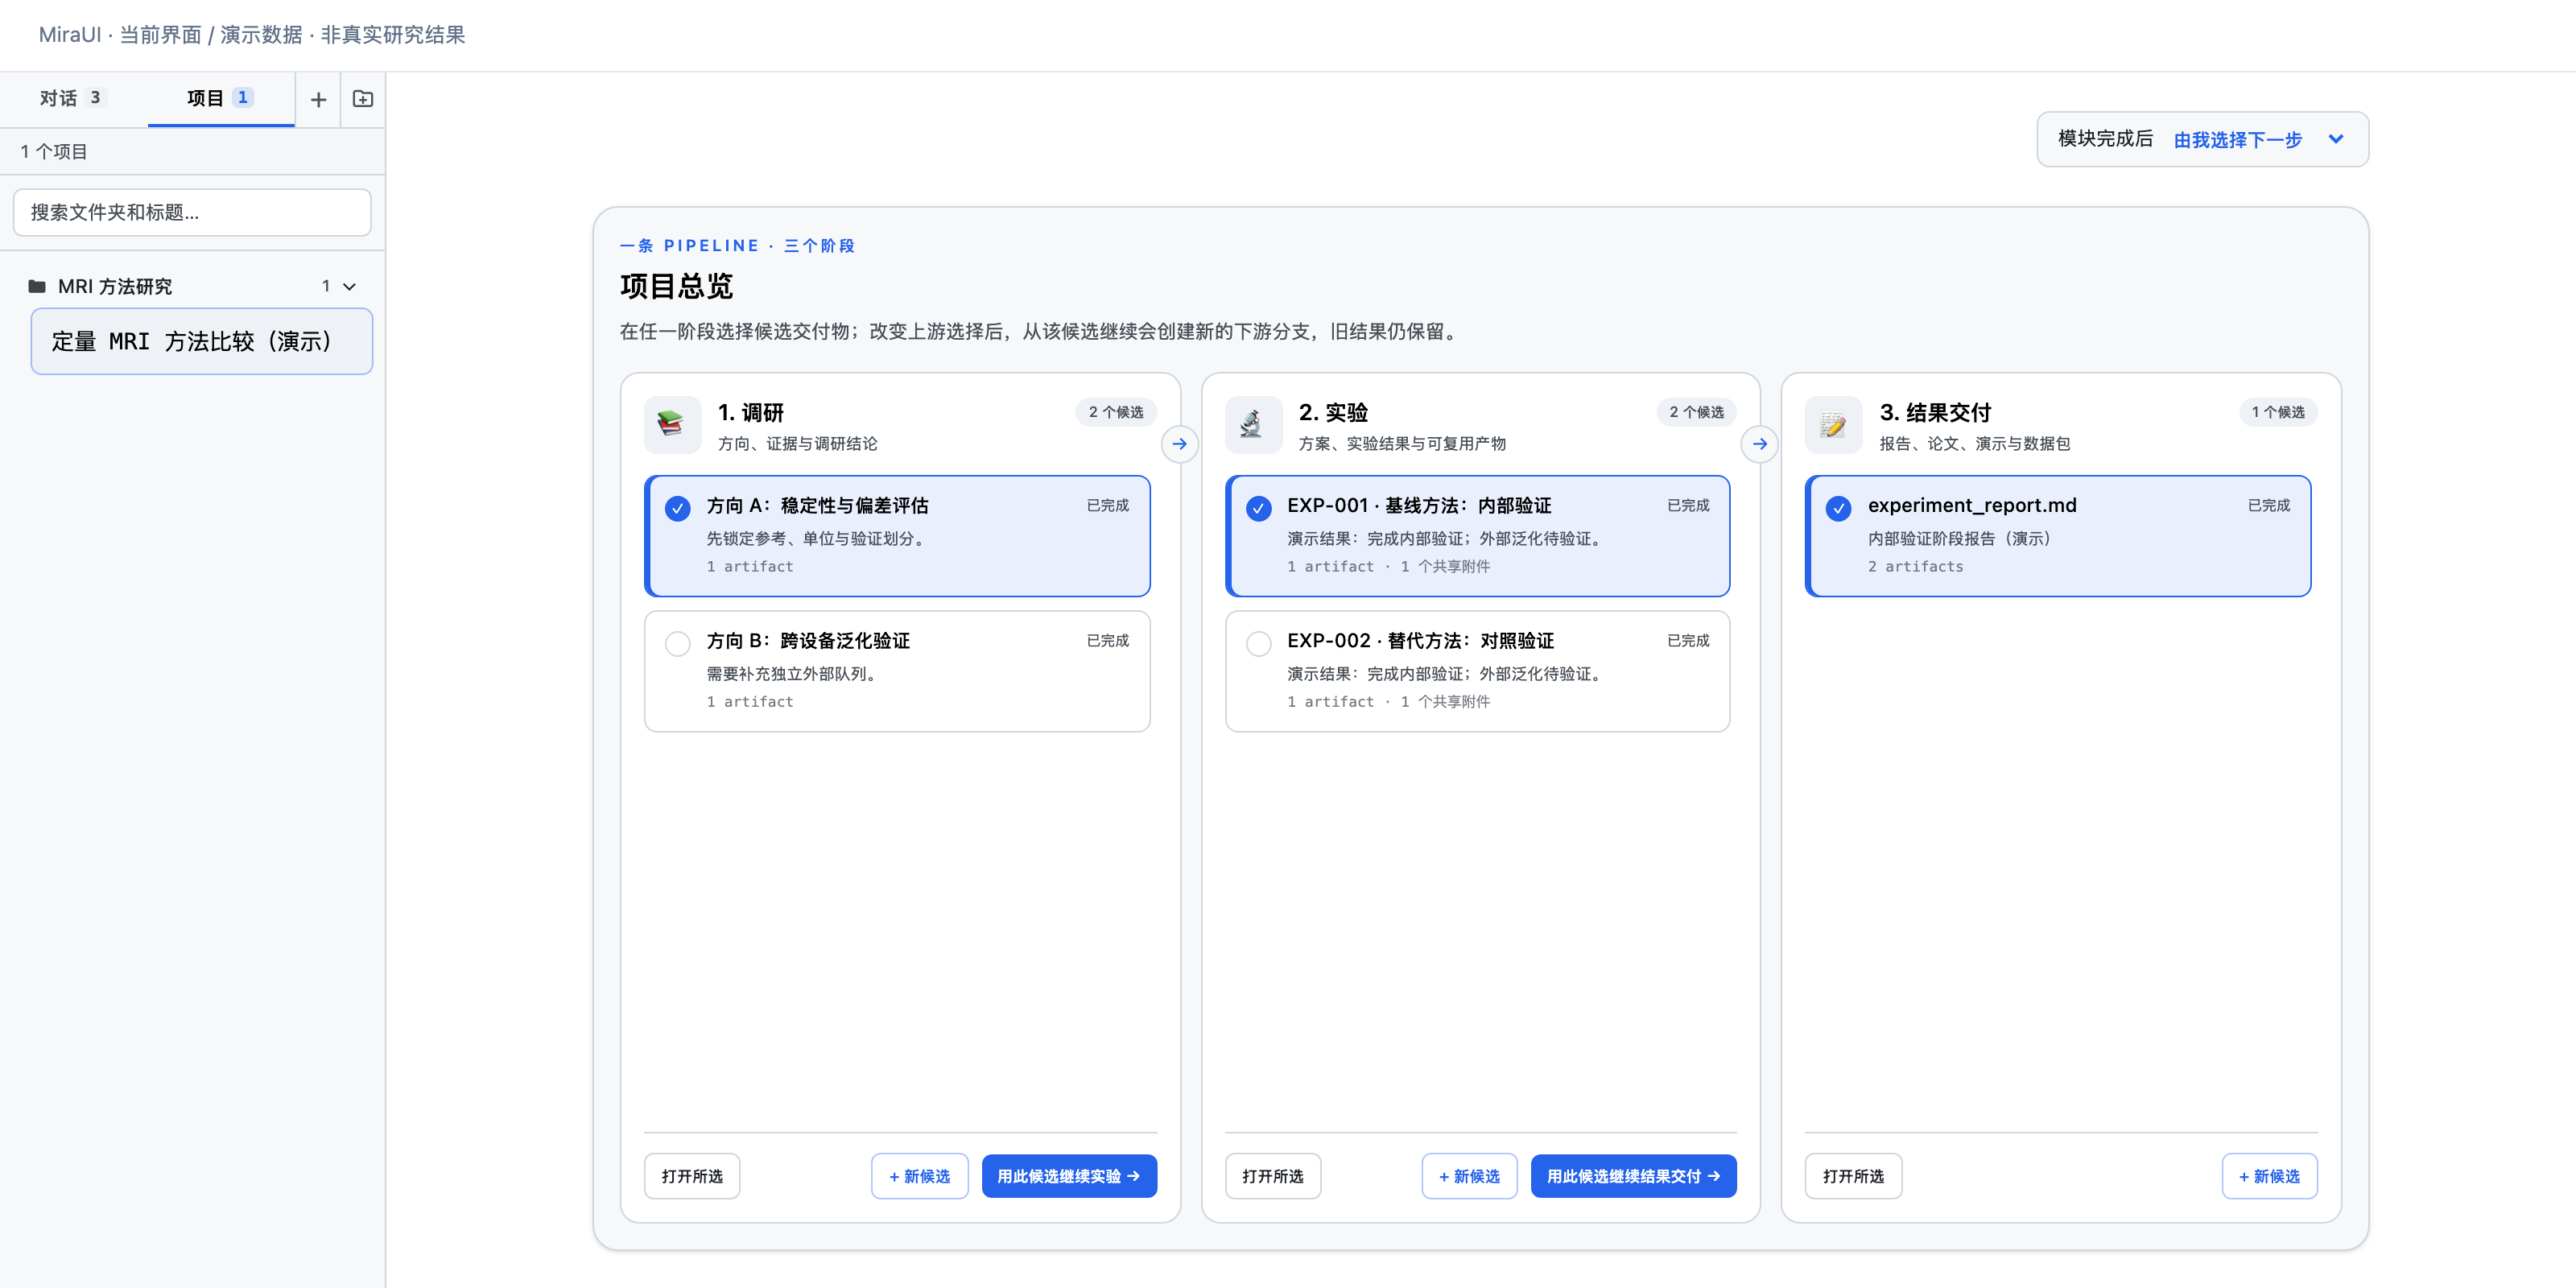Click 已完成 status on EXP-002 card
The image size is (2576, 1288).
1688,640
